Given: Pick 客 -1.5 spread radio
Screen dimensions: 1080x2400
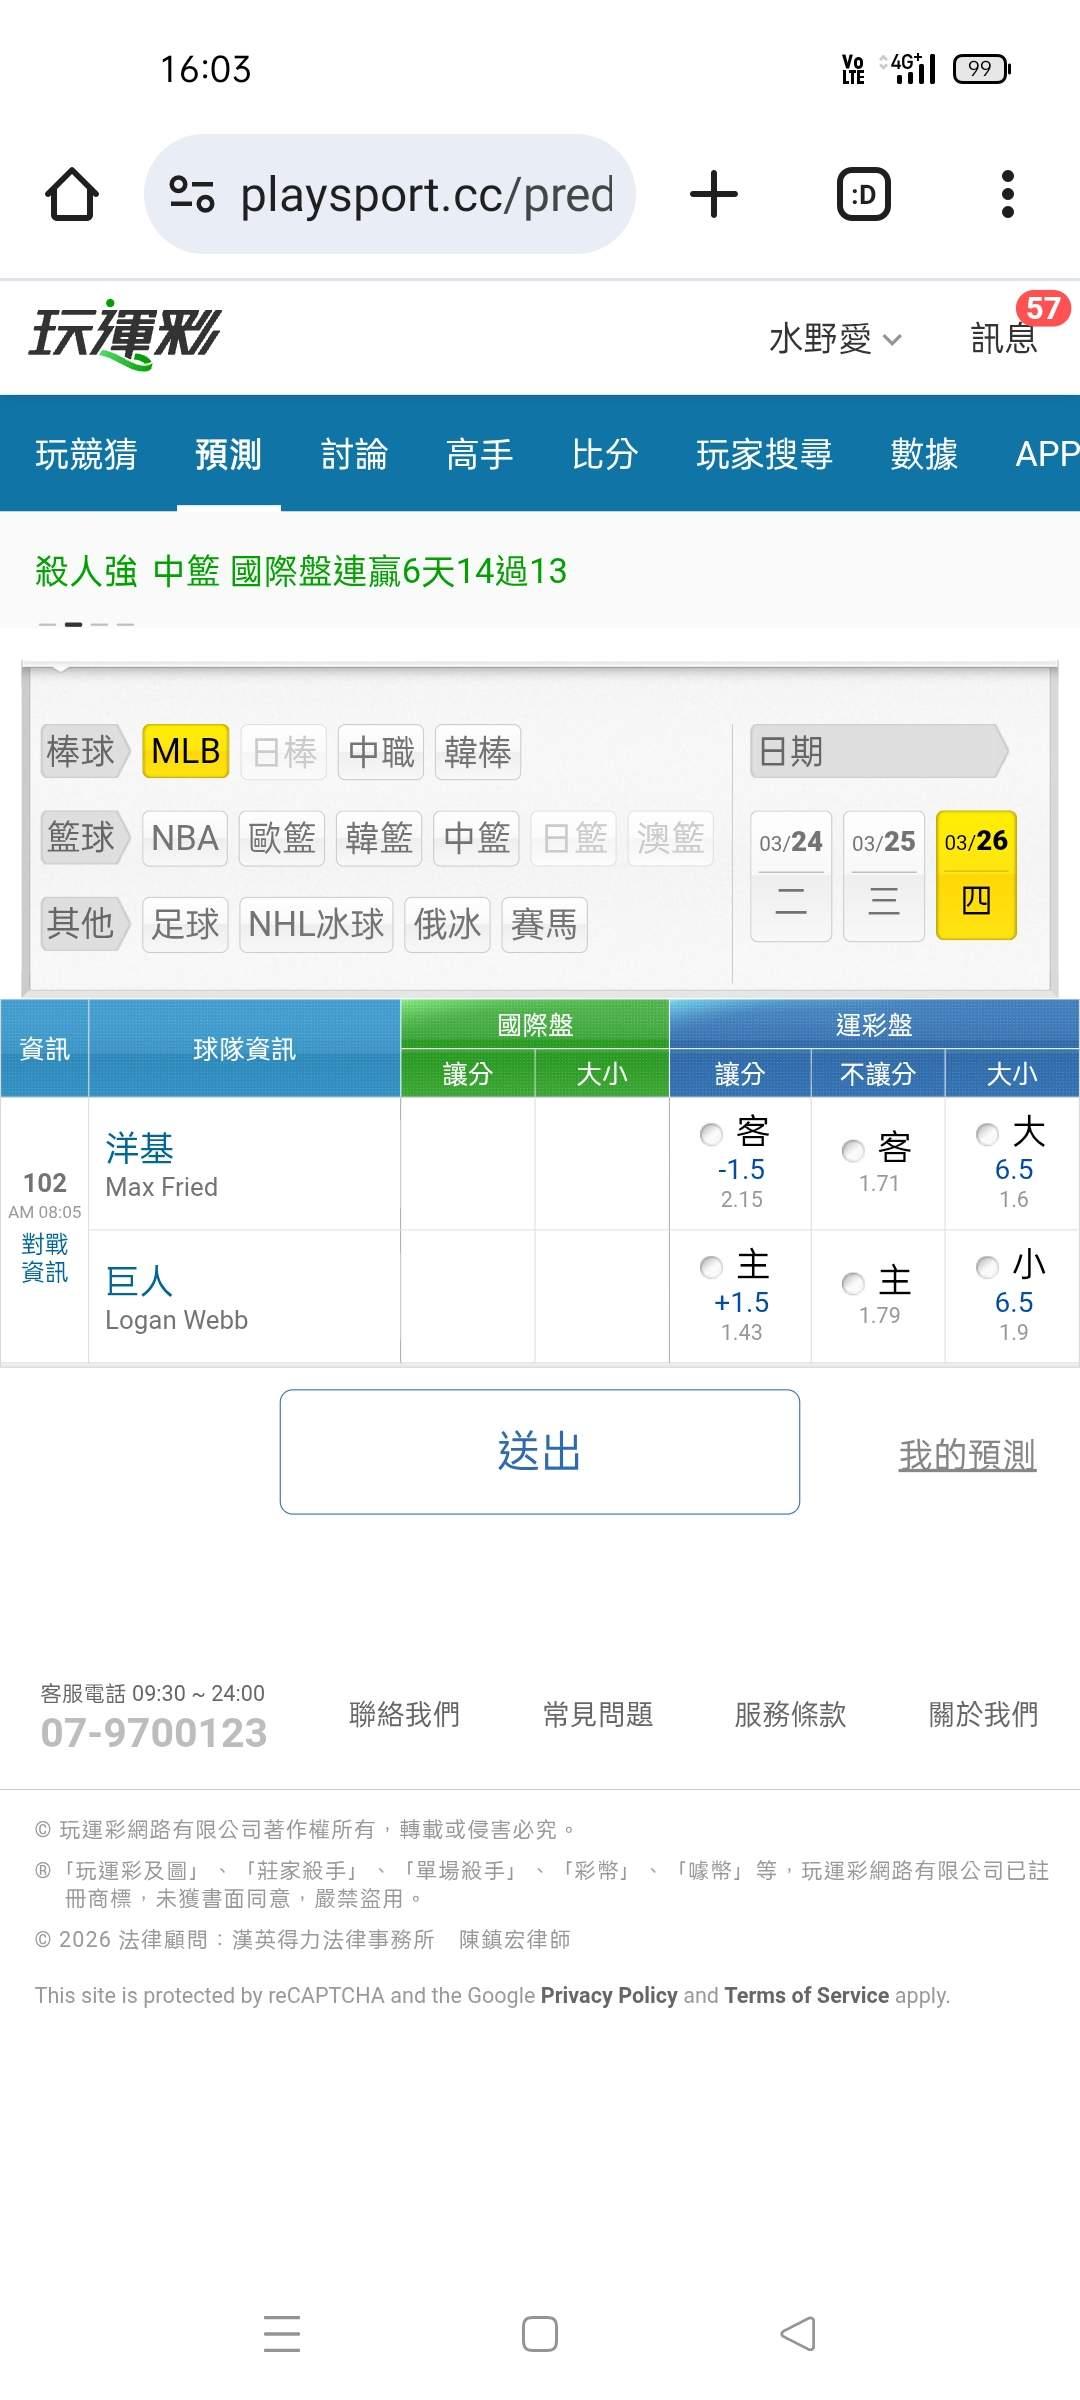Looking at the screenshot, I should (711, 1134).
